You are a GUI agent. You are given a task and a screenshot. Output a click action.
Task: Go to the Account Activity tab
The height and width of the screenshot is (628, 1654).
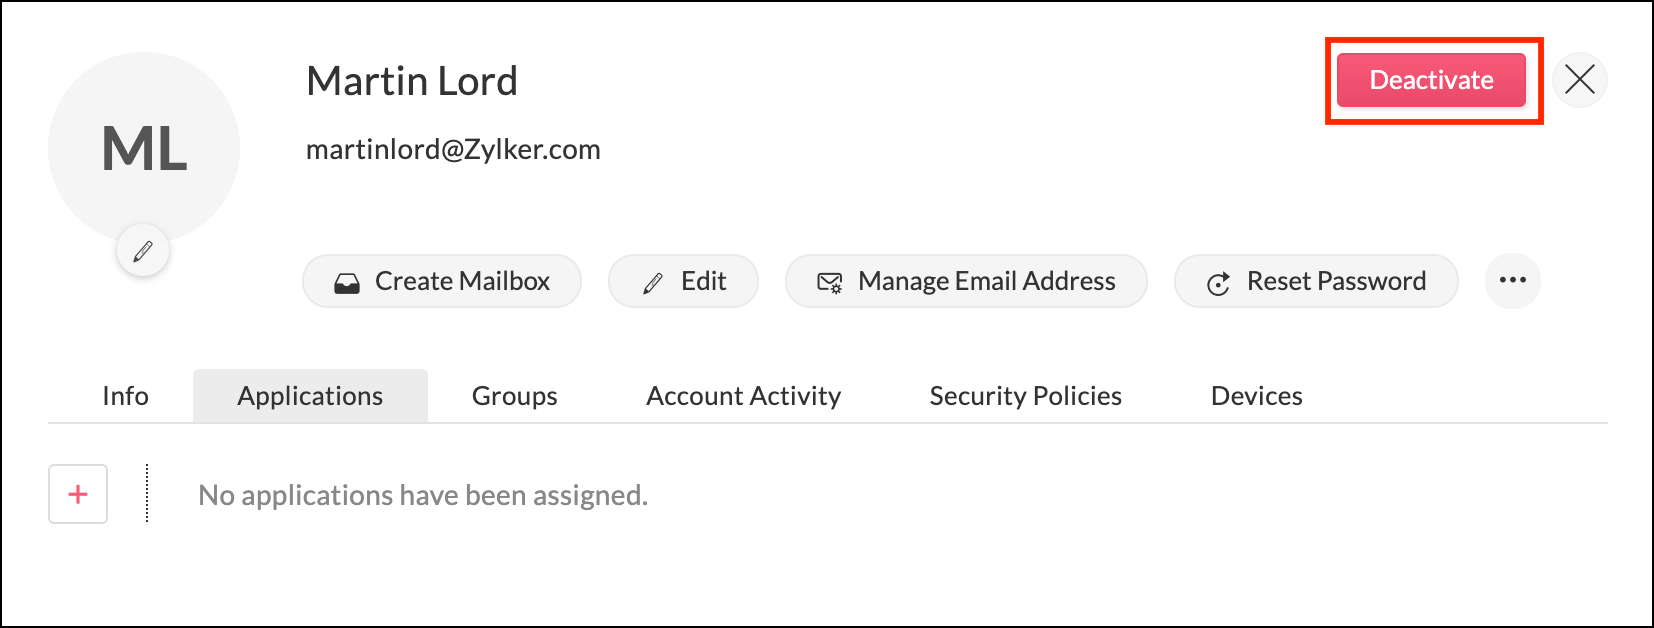point(743,396)
